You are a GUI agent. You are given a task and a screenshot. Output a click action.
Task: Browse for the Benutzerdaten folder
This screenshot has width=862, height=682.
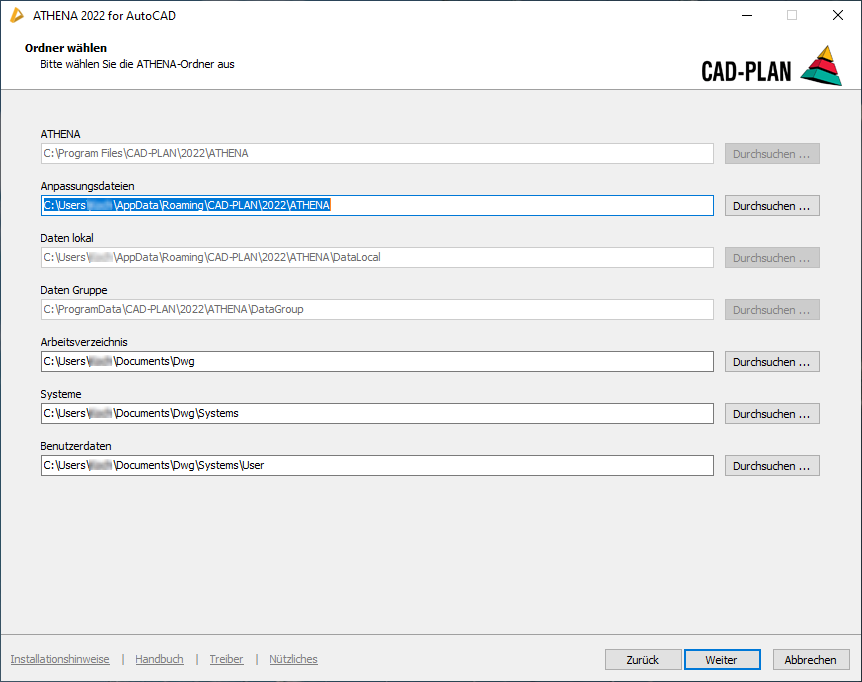[772, 466]
